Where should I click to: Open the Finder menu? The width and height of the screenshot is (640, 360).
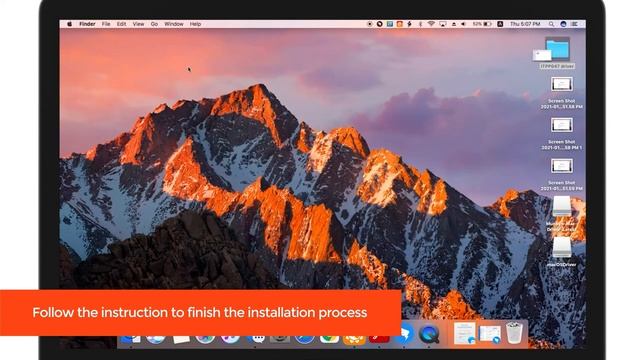coord(87,24)
